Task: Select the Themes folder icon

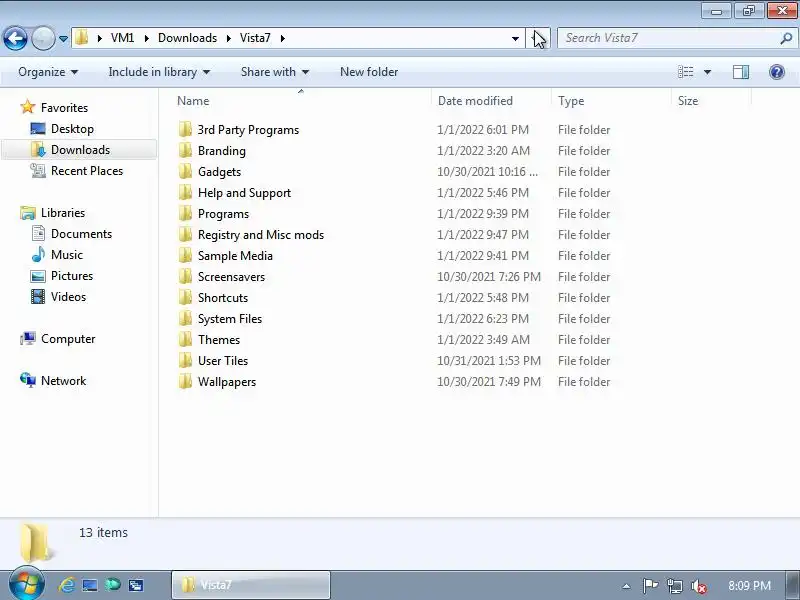Action: pyautogui.click(x=185, y=339)
